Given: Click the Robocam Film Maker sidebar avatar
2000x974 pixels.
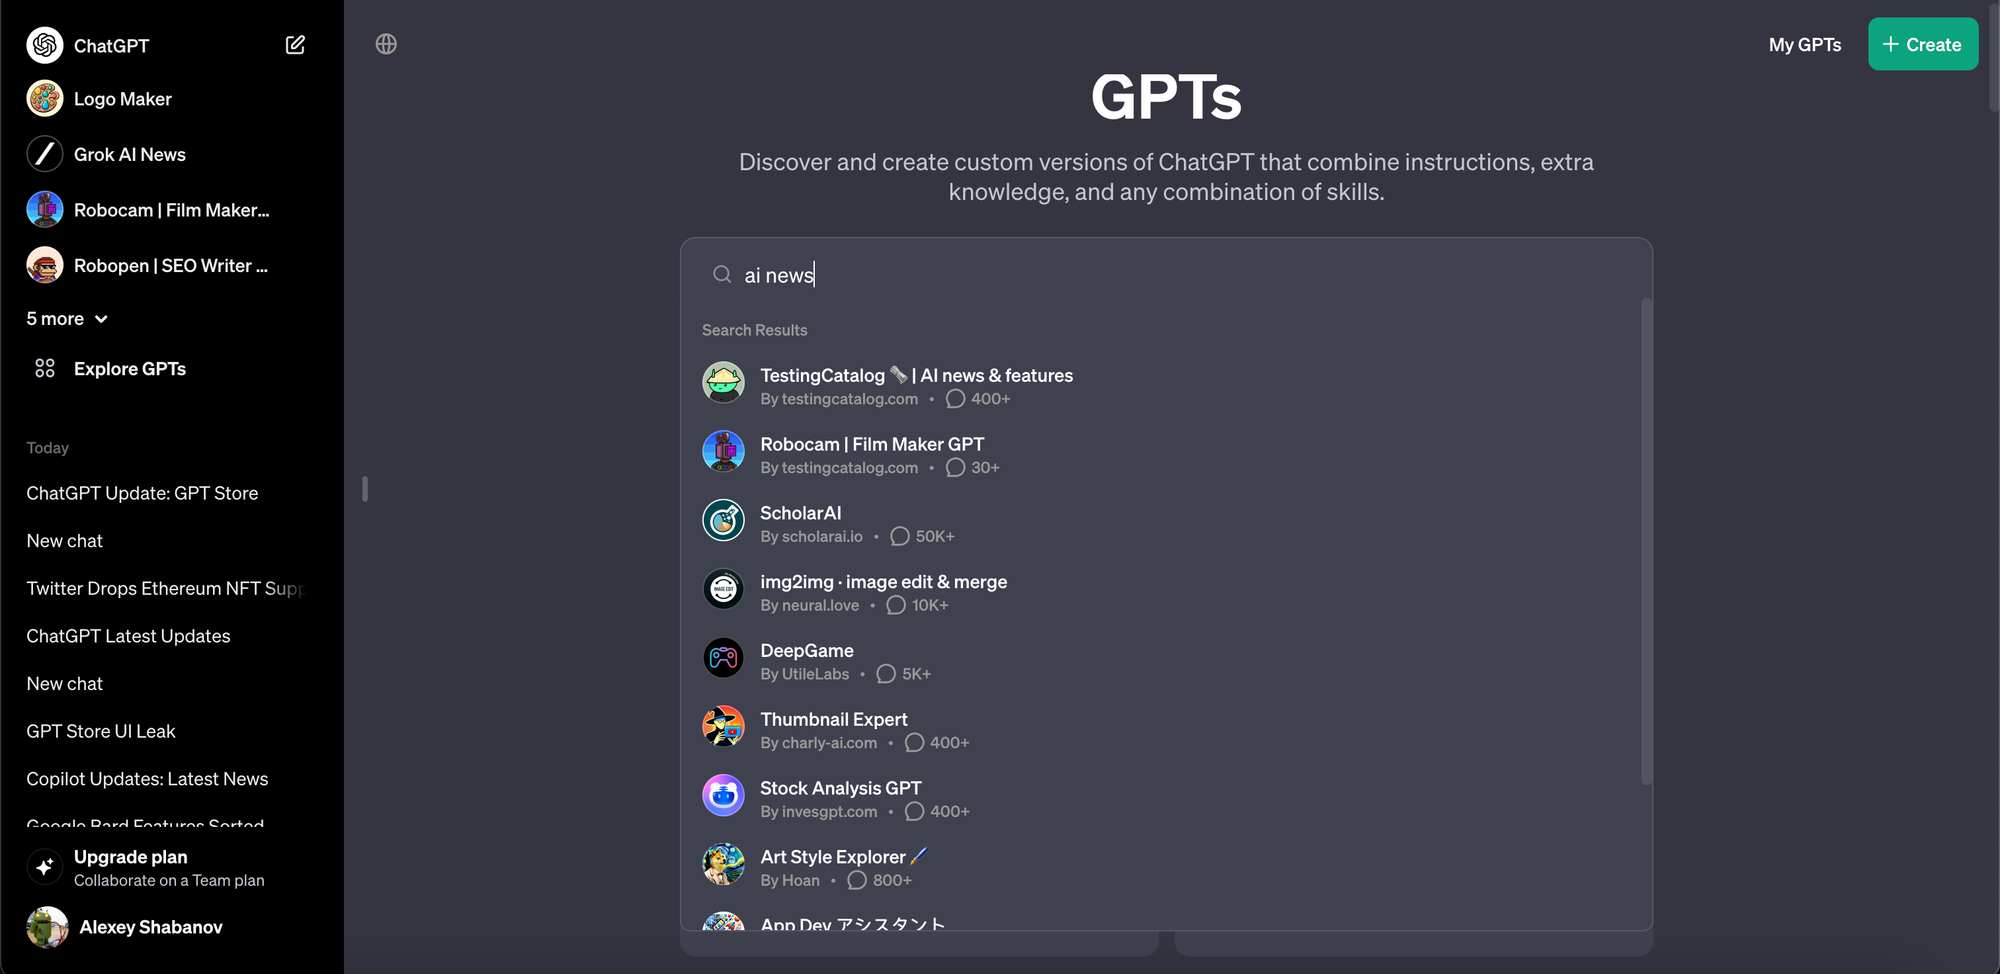Looking at the screenshot, I should click(x=45, y=210).
